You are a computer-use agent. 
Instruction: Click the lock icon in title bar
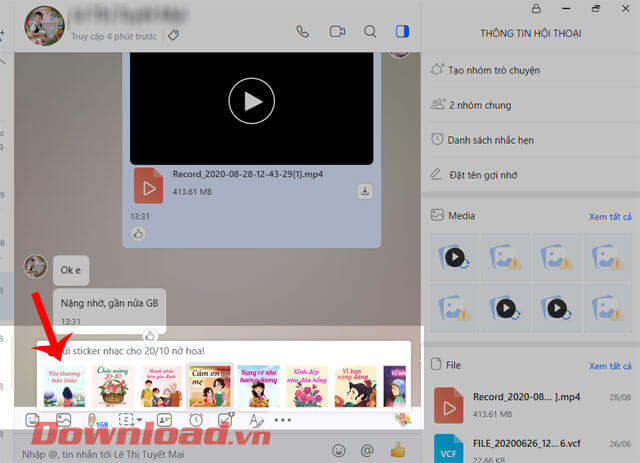[x=536, y=8]
